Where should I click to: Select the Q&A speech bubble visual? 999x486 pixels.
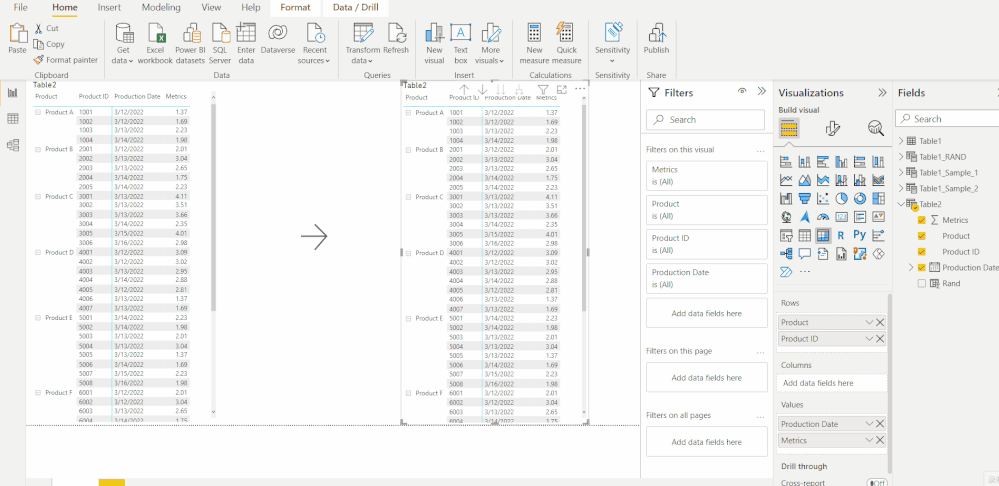805,254
